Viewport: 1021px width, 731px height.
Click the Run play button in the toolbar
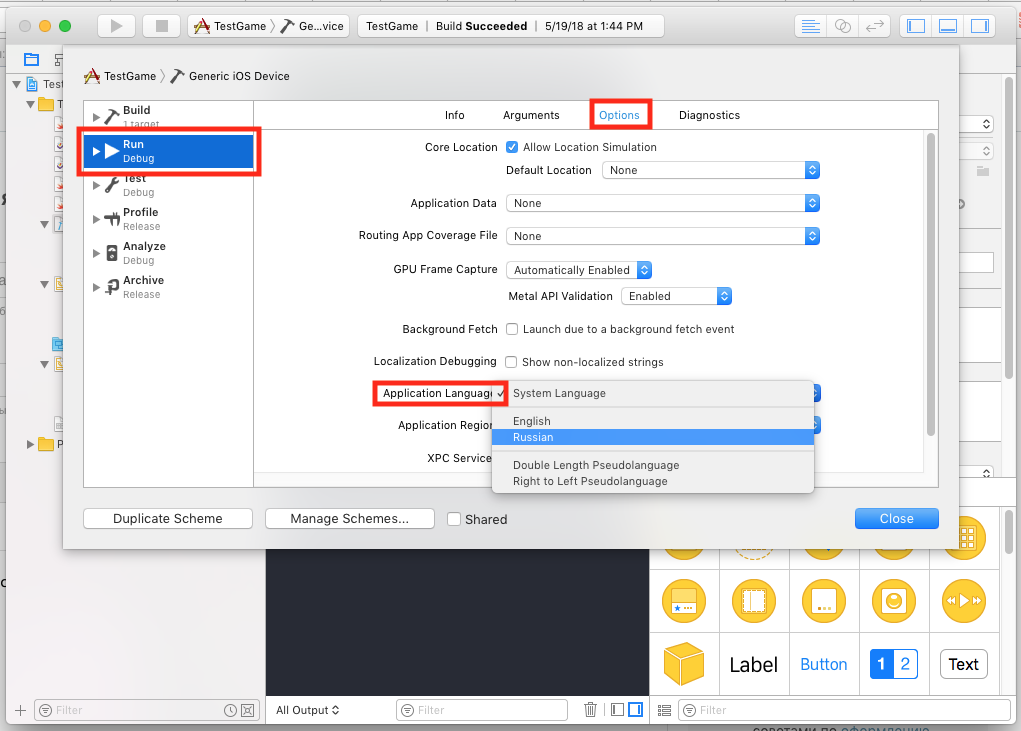pyautogui.click(x=116, y=26)
